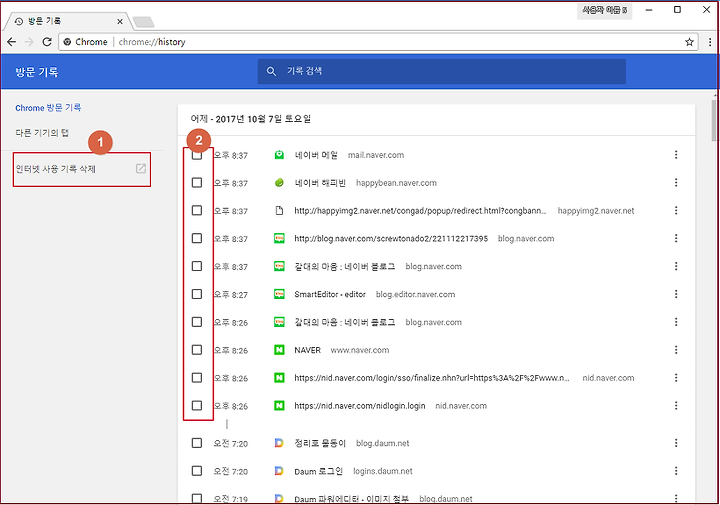This screenshot has width=720, height=505.
Task: Open the happyimg2.naver.net congad redirect link
Action: pos(420,211)
